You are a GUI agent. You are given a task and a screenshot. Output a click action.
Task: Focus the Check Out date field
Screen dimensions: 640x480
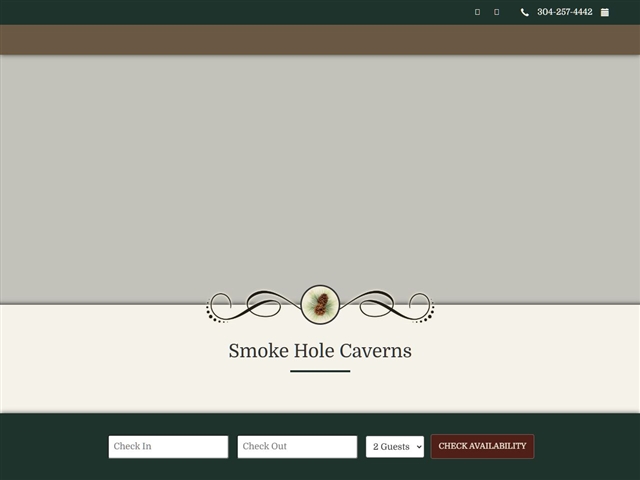pyautogui.click(x=297, y=447)
